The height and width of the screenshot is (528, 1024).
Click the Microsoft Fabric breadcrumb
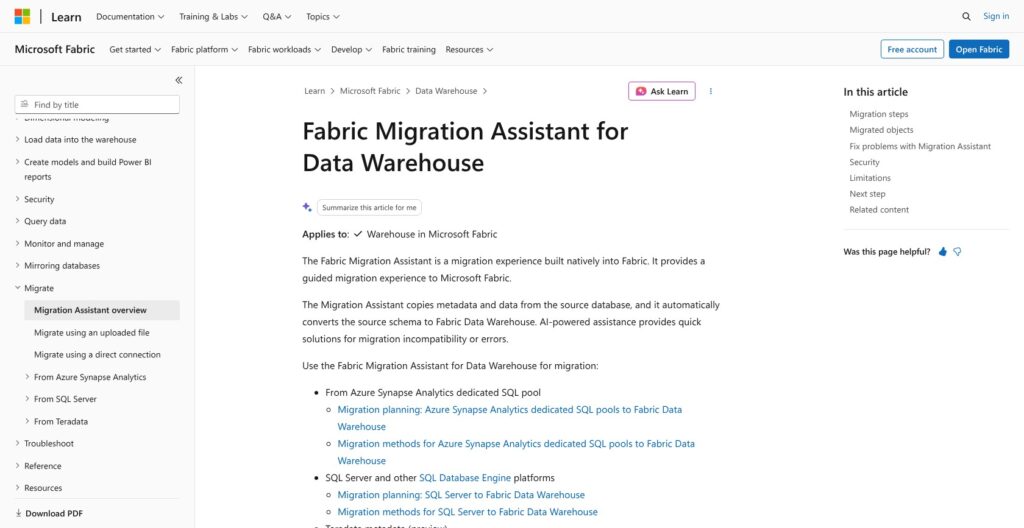370,91
